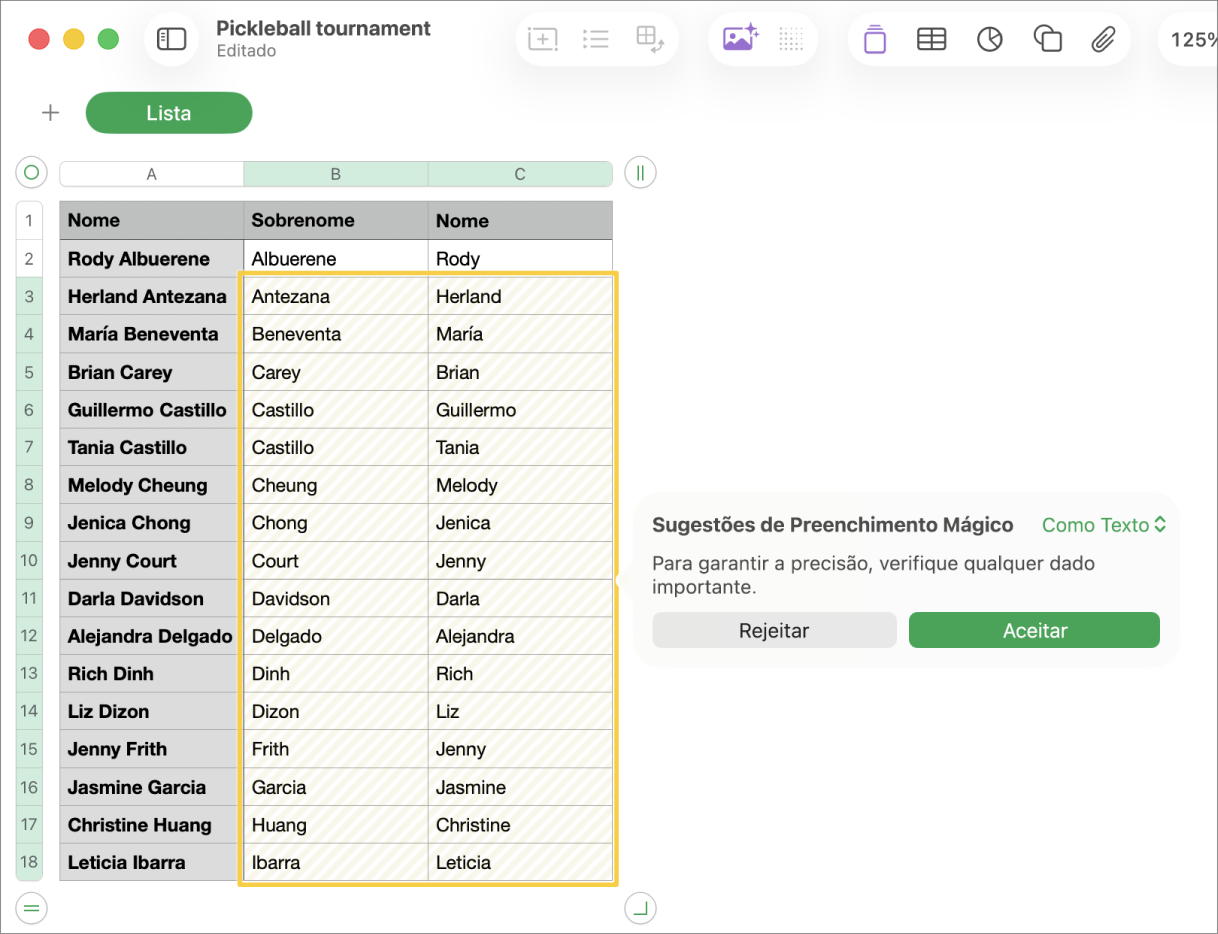Viewport: 1218px width, 934px height.
Task: Insert a pie chart
Action: pyautogui.click(x=989, y=39)
